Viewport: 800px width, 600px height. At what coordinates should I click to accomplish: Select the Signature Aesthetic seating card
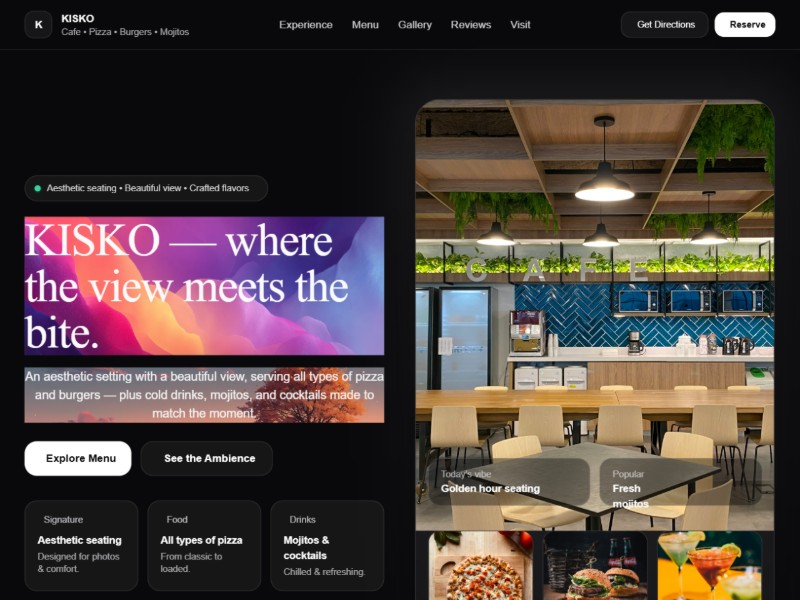pyautogui.click(x=81, y=545)
